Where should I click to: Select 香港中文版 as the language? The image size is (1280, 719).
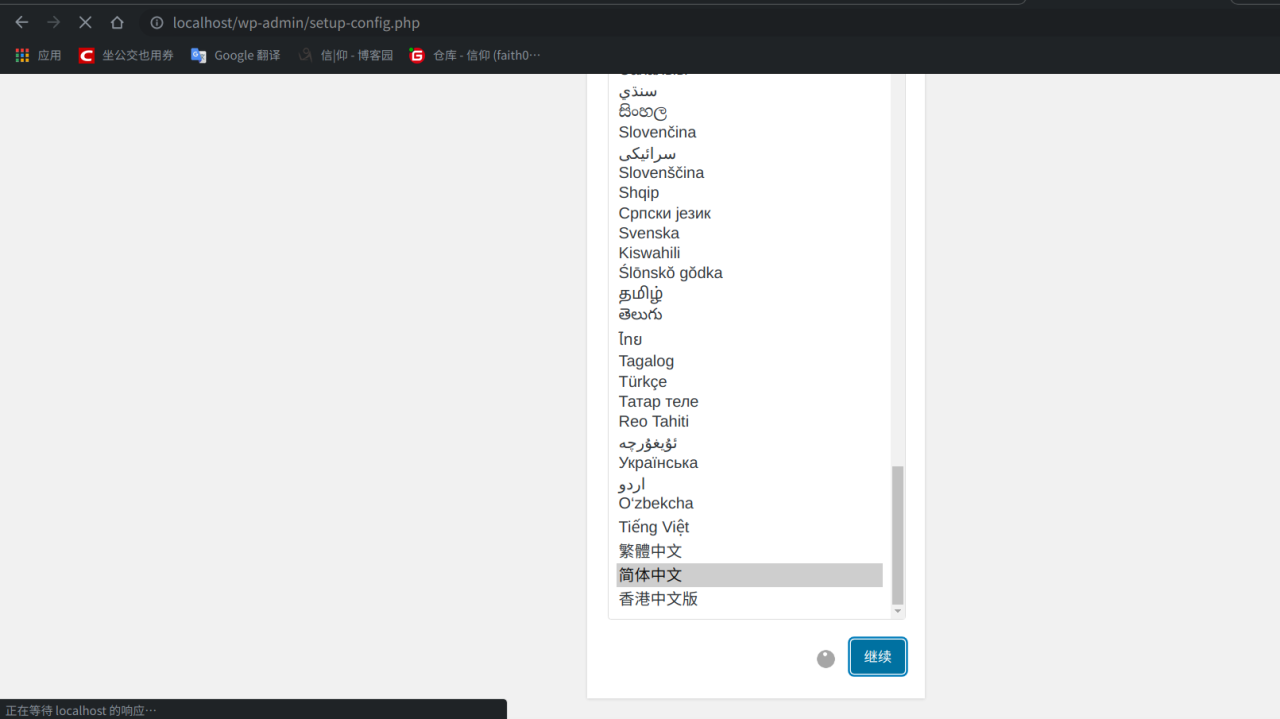click(657, 598)
